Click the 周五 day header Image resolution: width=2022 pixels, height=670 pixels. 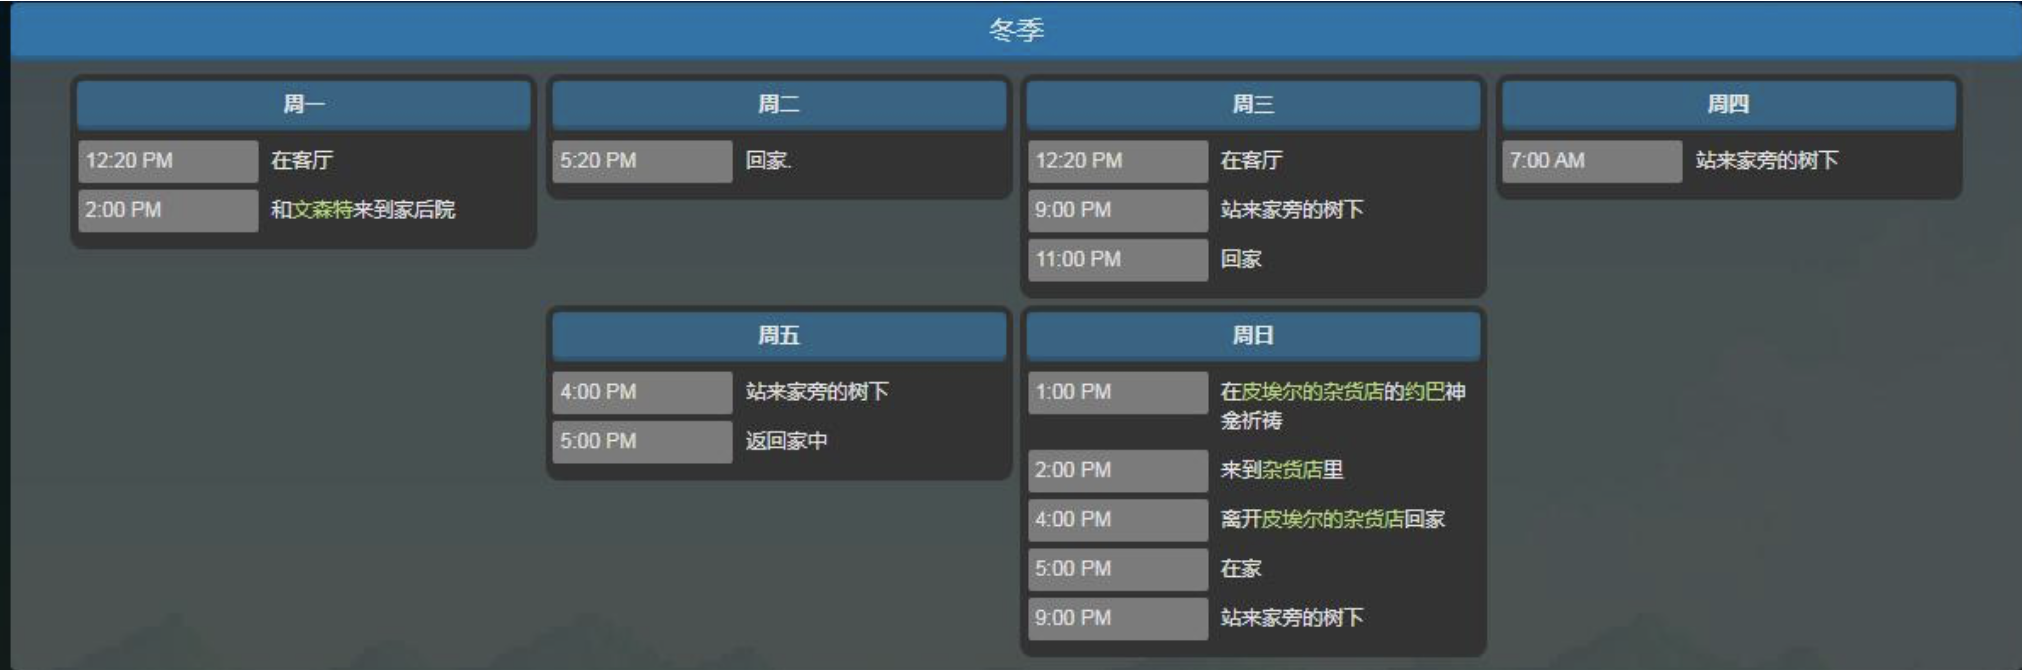[x=778, y=335]
